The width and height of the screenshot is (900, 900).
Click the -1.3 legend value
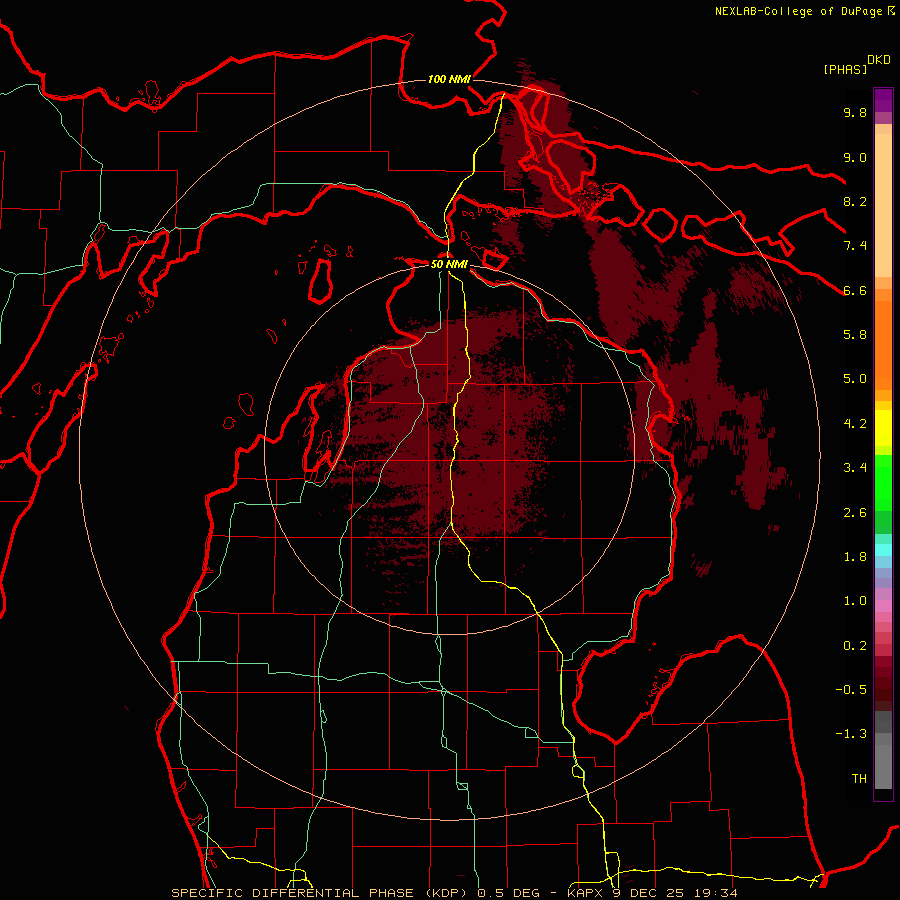851,735
